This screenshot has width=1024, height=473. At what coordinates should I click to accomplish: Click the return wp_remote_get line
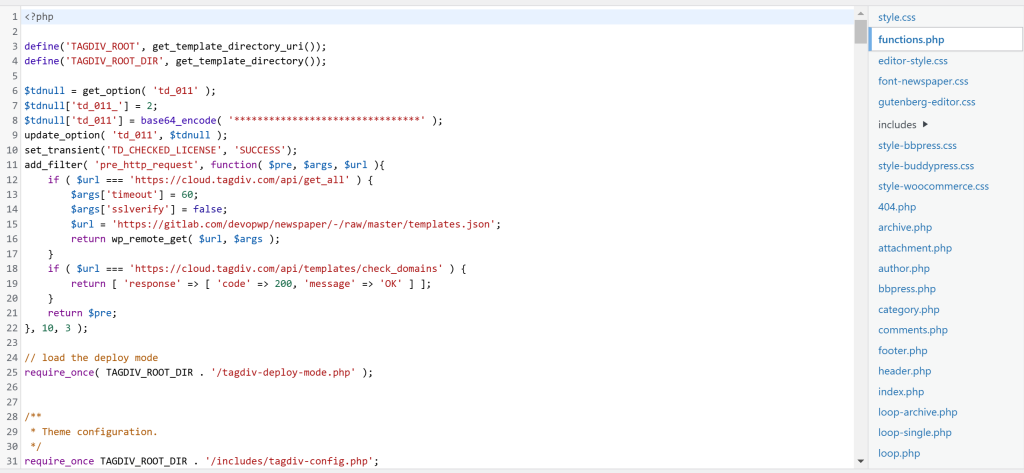point(175,238)
